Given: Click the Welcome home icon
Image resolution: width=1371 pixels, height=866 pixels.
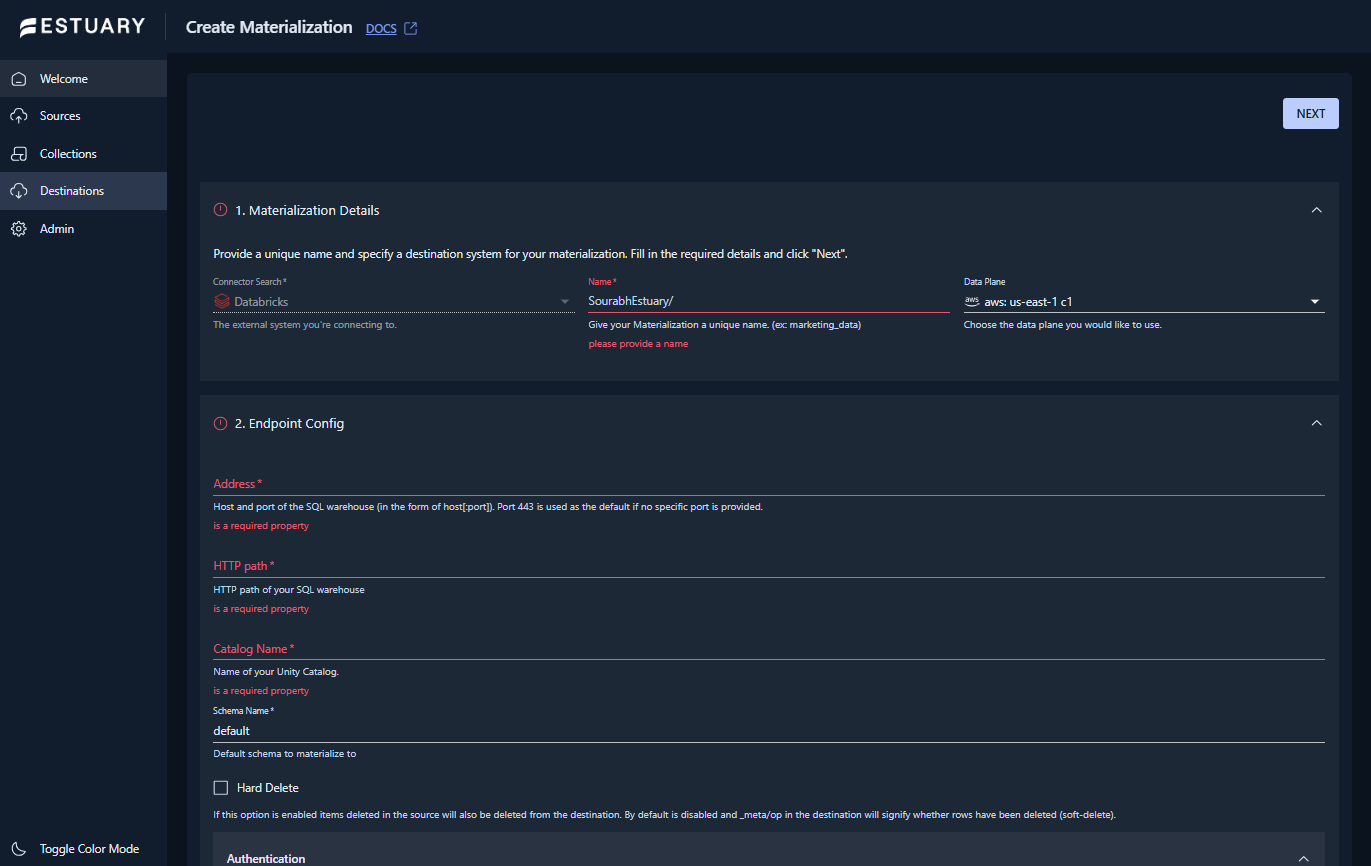Looking at the screenshot, I should pos(19,79).
